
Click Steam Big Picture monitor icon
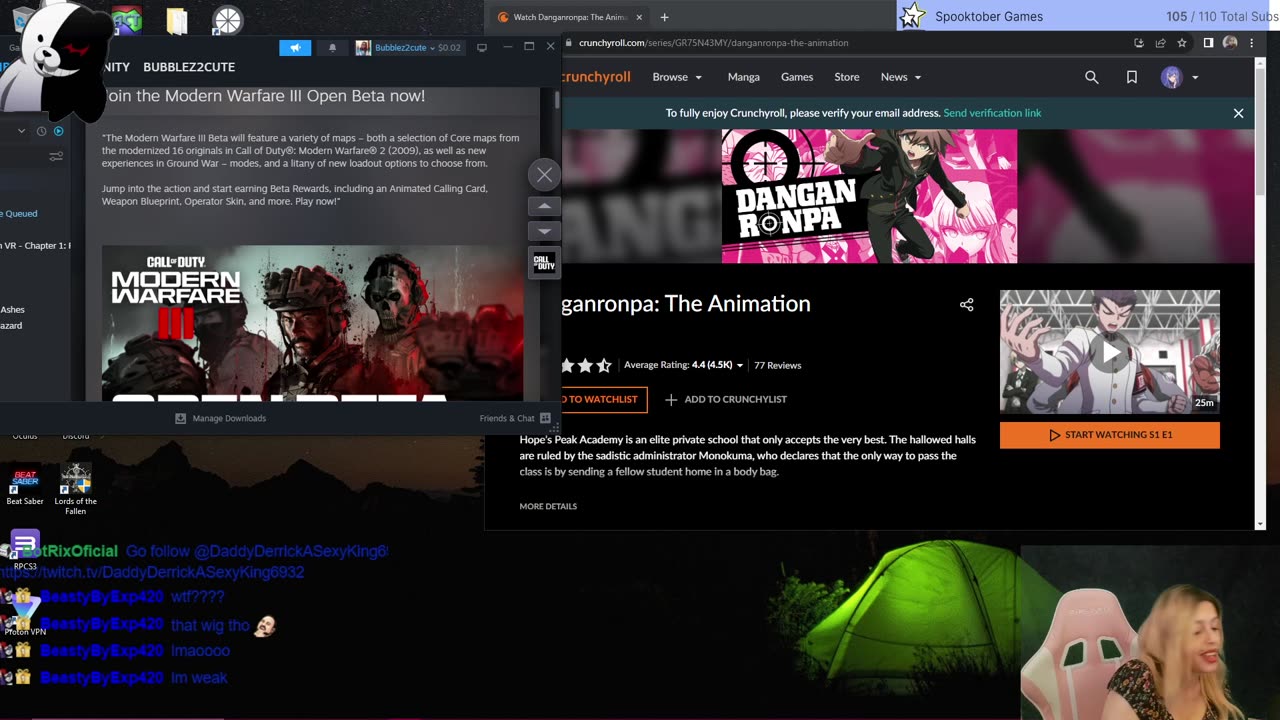pos(482,47)
